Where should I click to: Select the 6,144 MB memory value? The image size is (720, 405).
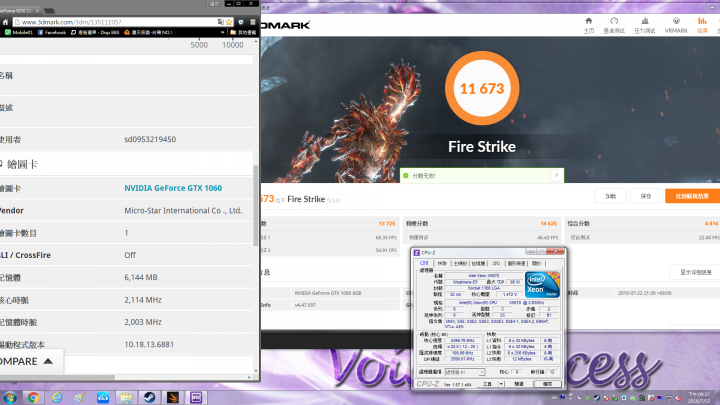point(141,277)
